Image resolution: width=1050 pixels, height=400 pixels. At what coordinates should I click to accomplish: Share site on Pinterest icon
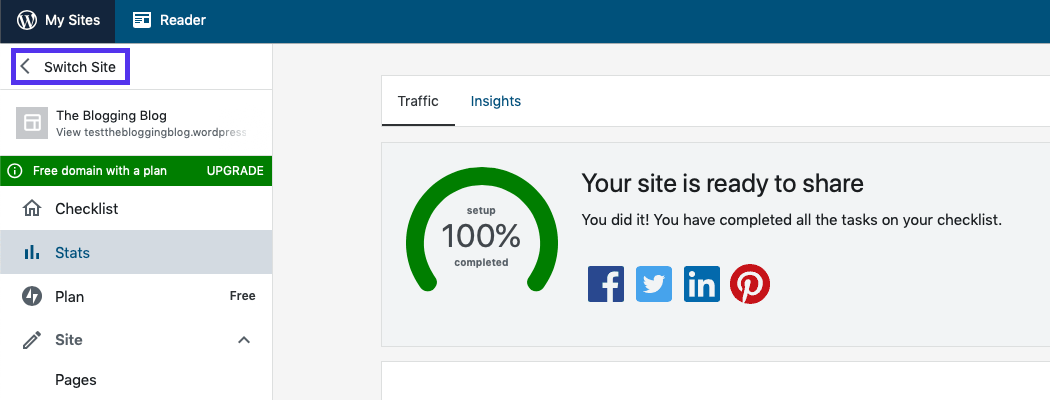[x=750, y=285]
